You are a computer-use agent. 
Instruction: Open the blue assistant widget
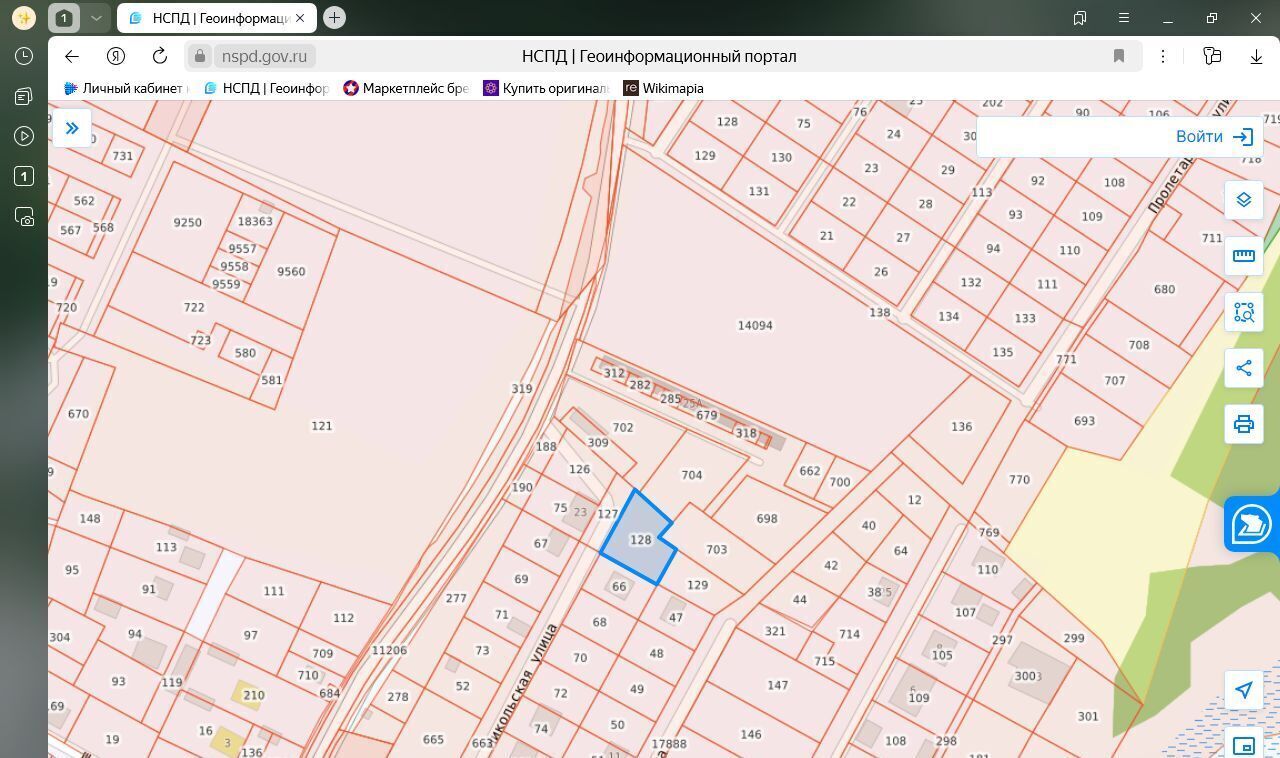[x=1252, y=524]
